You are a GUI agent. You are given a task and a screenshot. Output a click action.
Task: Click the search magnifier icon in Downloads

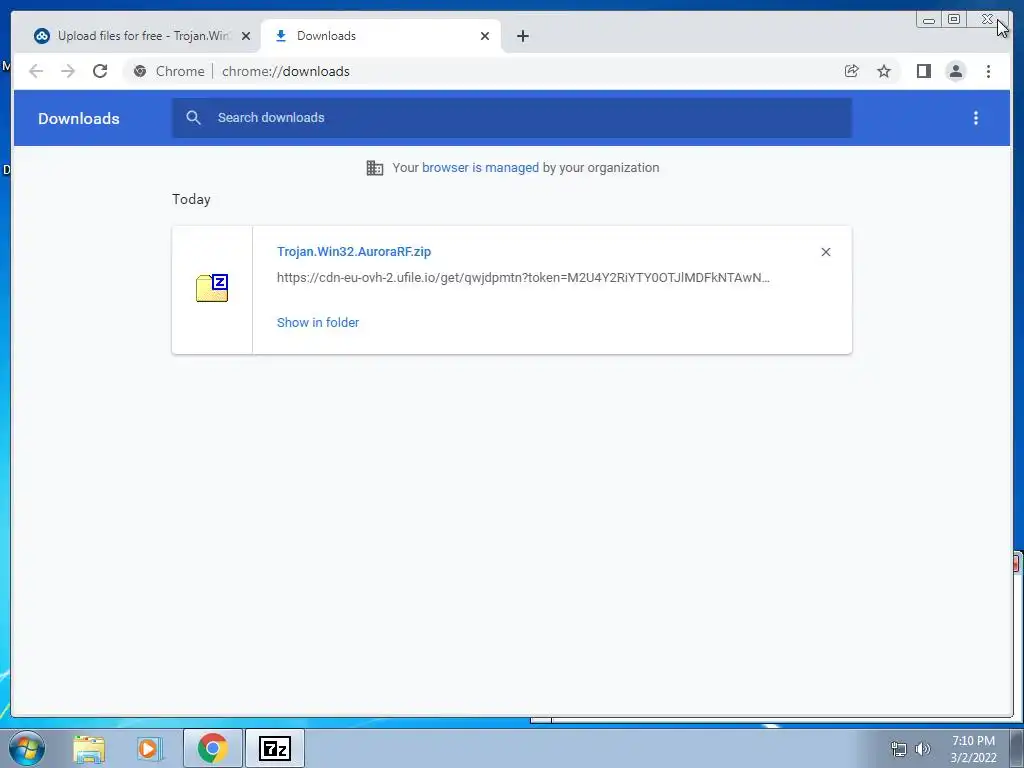point(193,118)
